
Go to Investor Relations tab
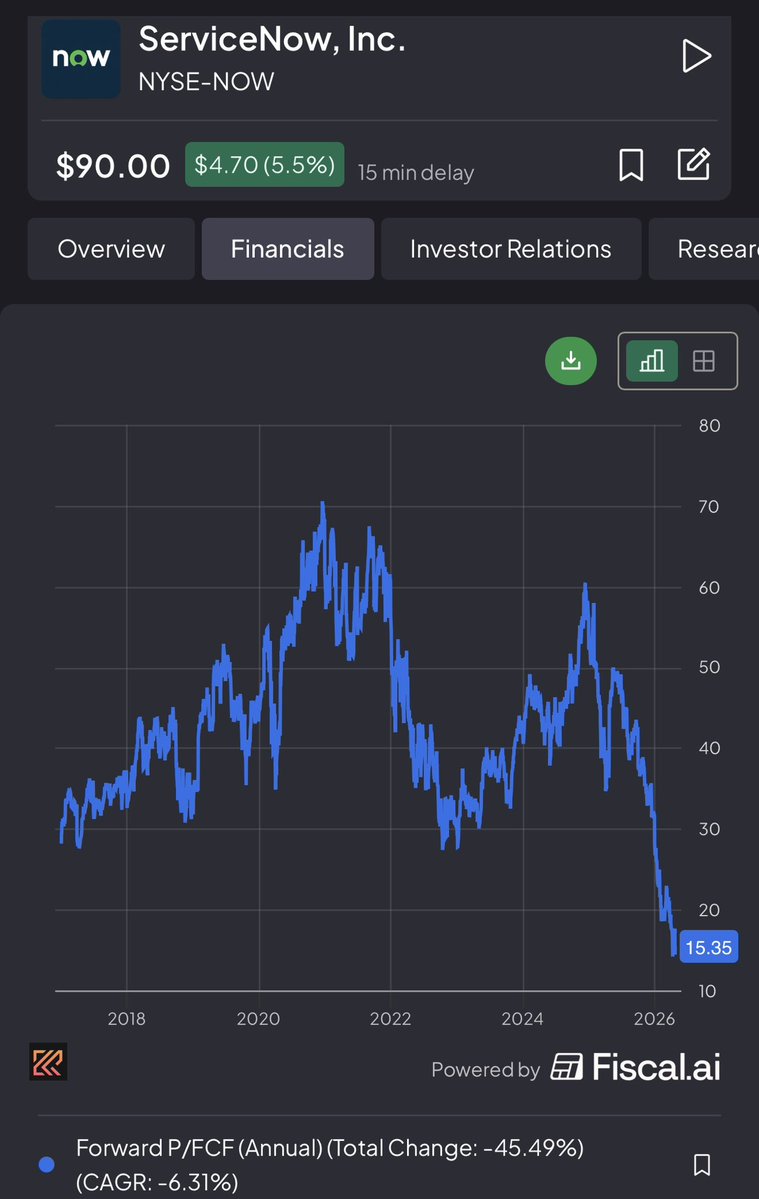[x=511, y=249]
